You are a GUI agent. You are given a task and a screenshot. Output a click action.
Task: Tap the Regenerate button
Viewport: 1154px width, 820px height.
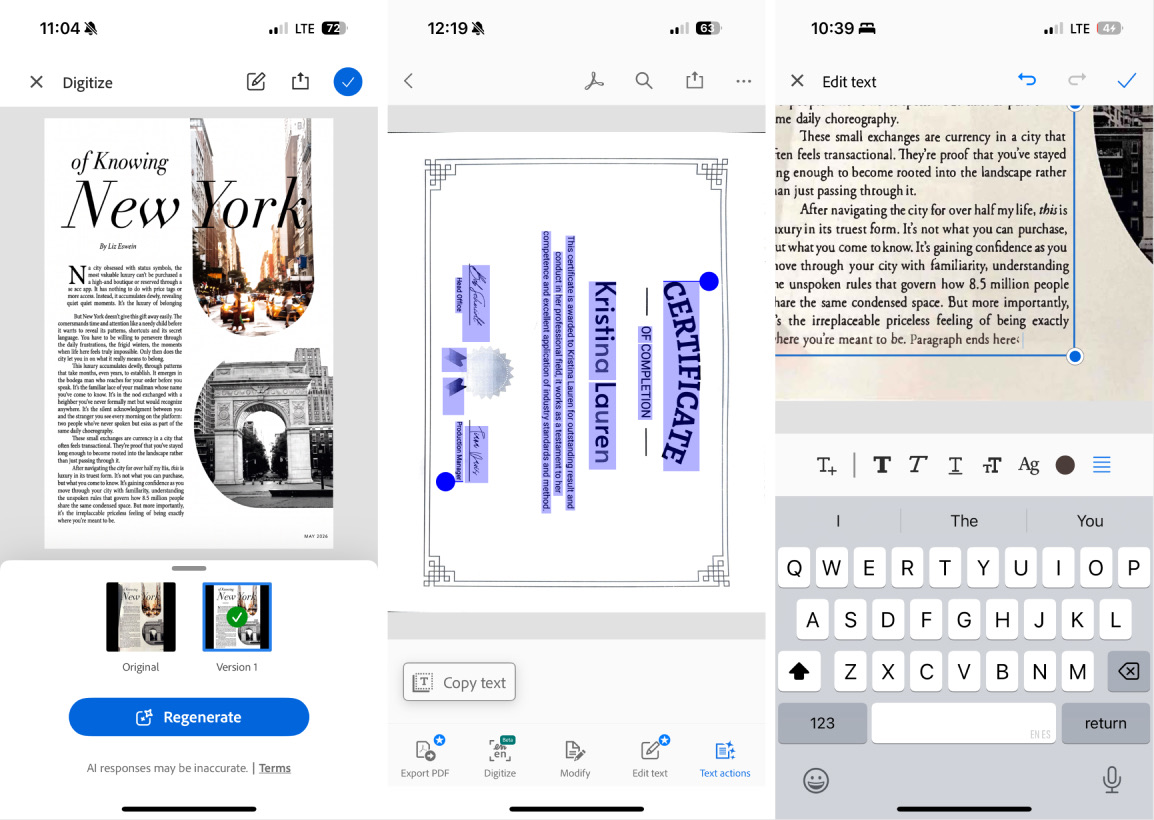[x=189, y=717]
